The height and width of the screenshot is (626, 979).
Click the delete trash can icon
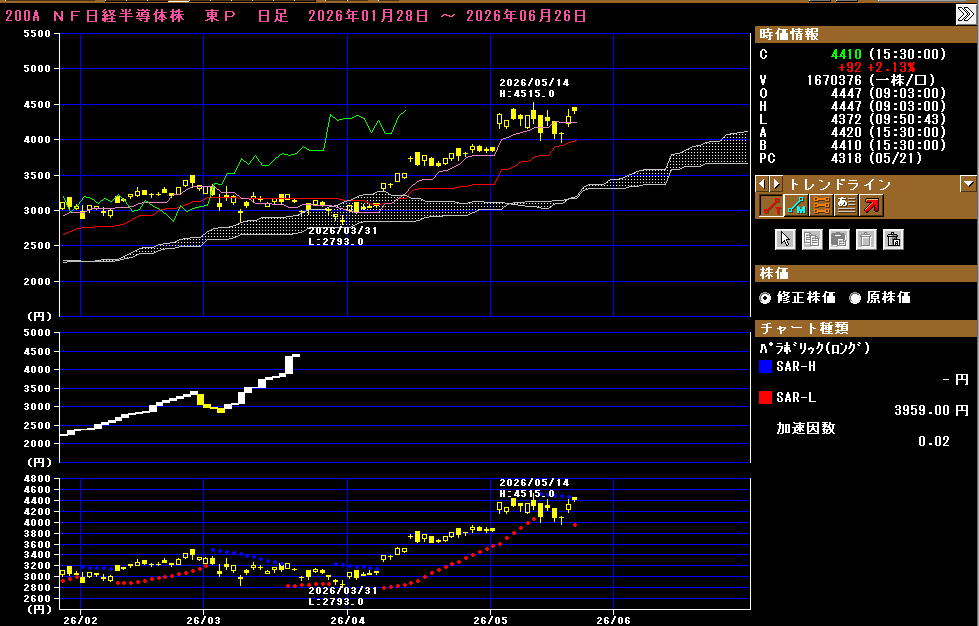[866, 239]
